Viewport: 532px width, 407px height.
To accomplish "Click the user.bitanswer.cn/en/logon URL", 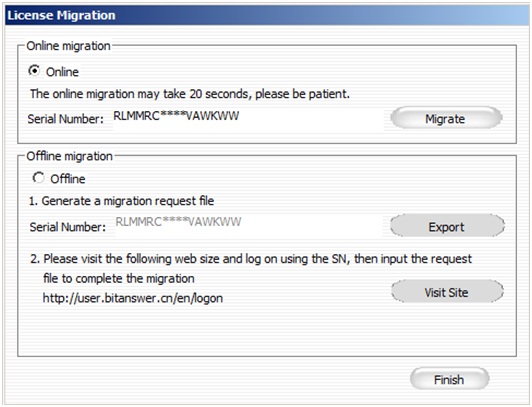I will [x=133, y=298].
